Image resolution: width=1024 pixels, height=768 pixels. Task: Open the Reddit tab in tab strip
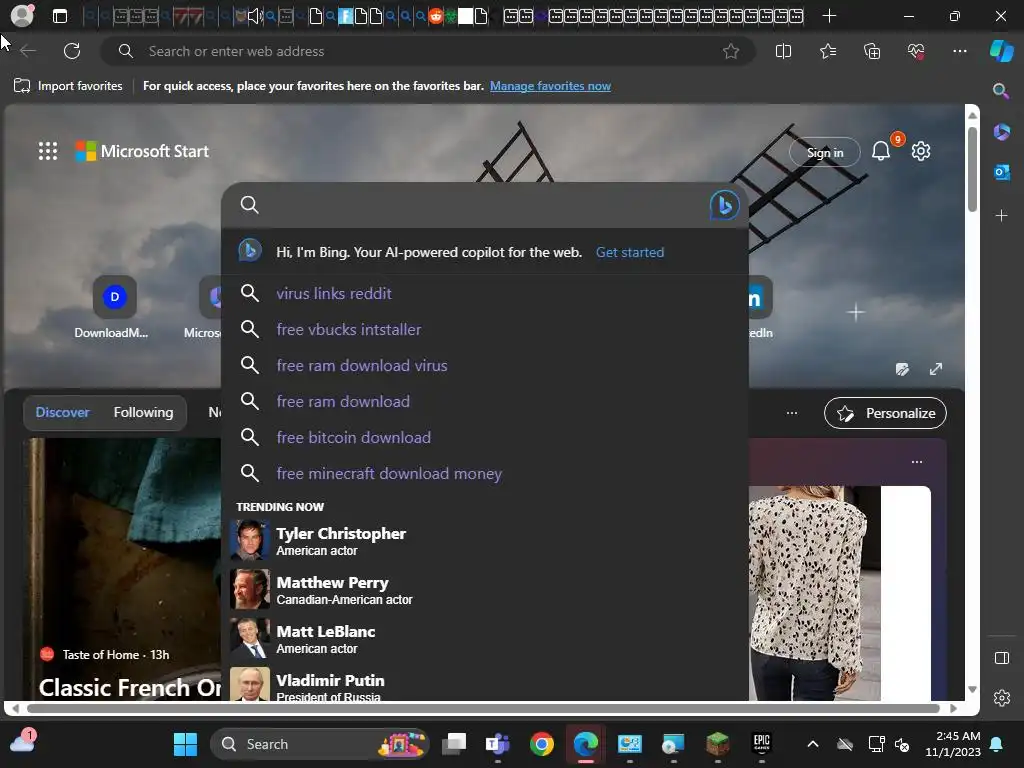pos(436,16)
